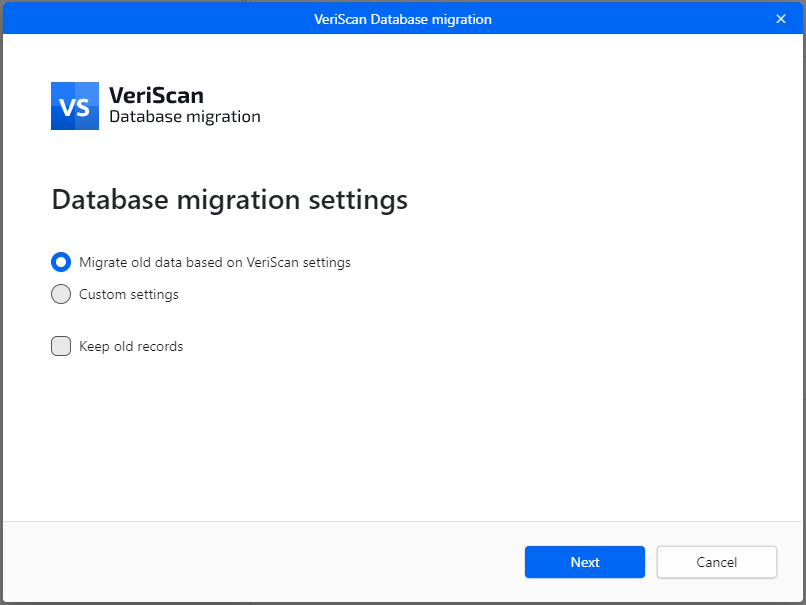Enable the Keep old records checkbox
The width and height of the screenshot is (806, 605).
[61, 346]
